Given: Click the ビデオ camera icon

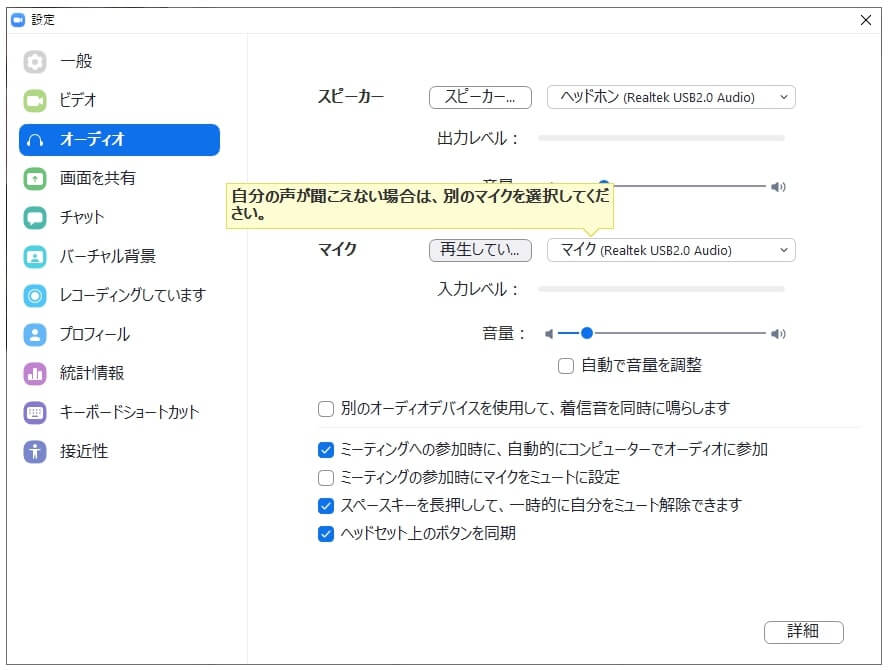Looking at the screenshot, I should tap(35, 101).
